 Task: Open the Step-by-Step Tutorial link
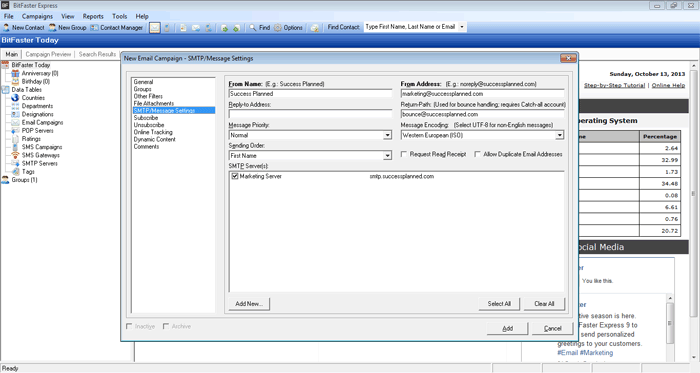tap(614, 85)
